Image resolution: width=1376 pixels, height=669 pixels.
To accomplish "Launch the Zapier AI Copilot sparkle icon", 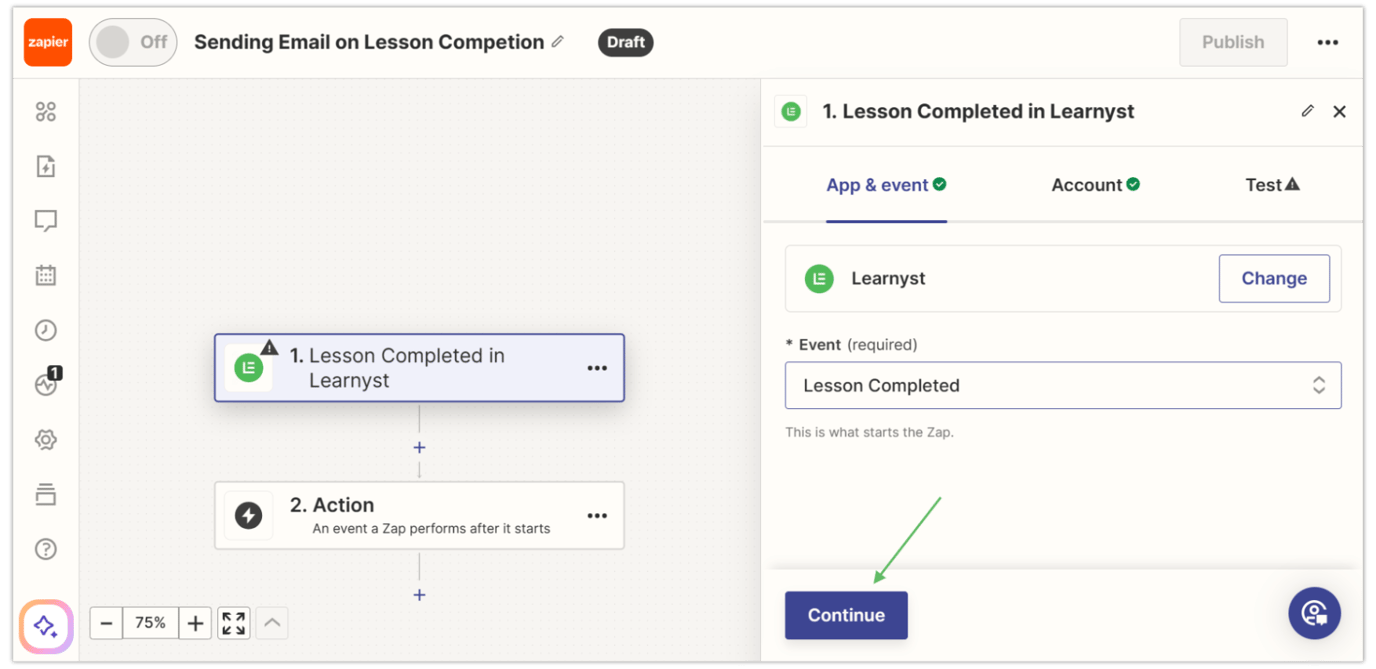I will click(45, 626).
